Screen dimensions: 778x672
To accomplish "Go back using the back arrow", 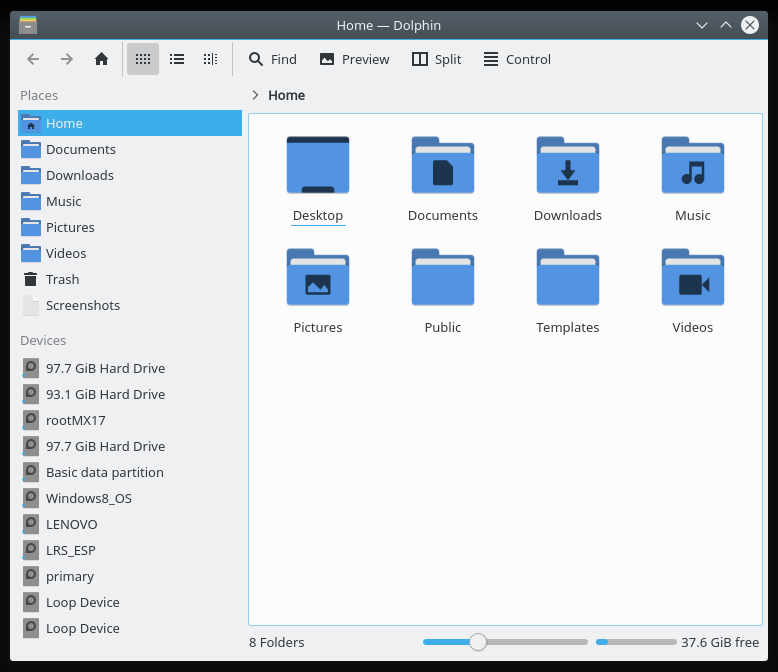I will 33,59.
